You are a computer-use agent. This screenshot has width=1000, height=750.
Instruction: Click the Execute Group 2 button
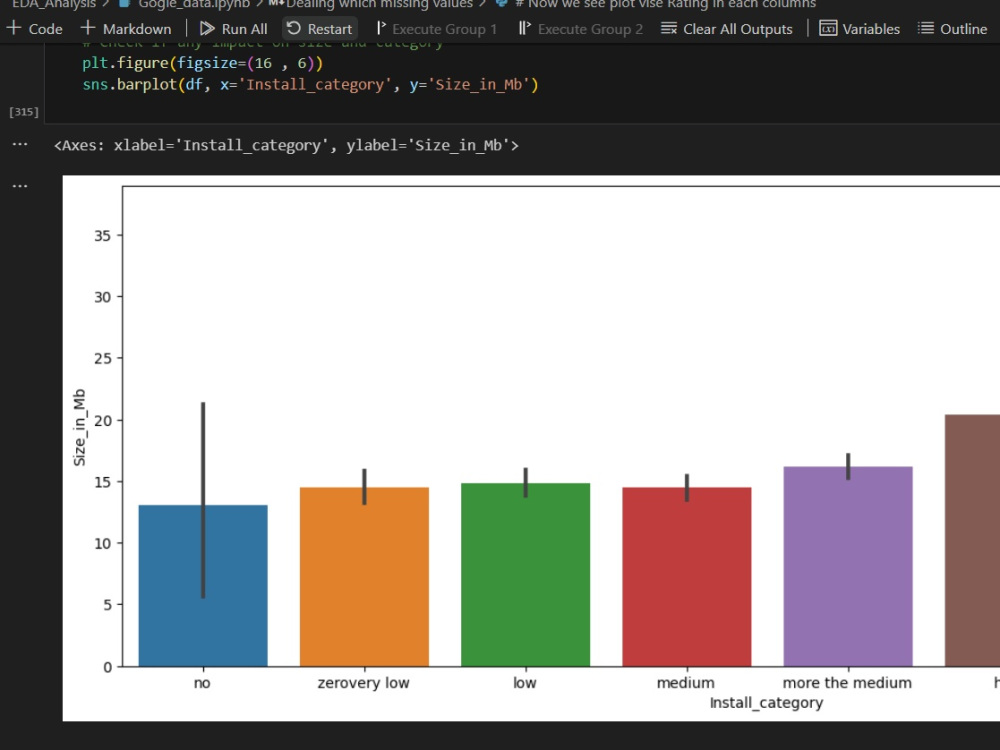580,28
